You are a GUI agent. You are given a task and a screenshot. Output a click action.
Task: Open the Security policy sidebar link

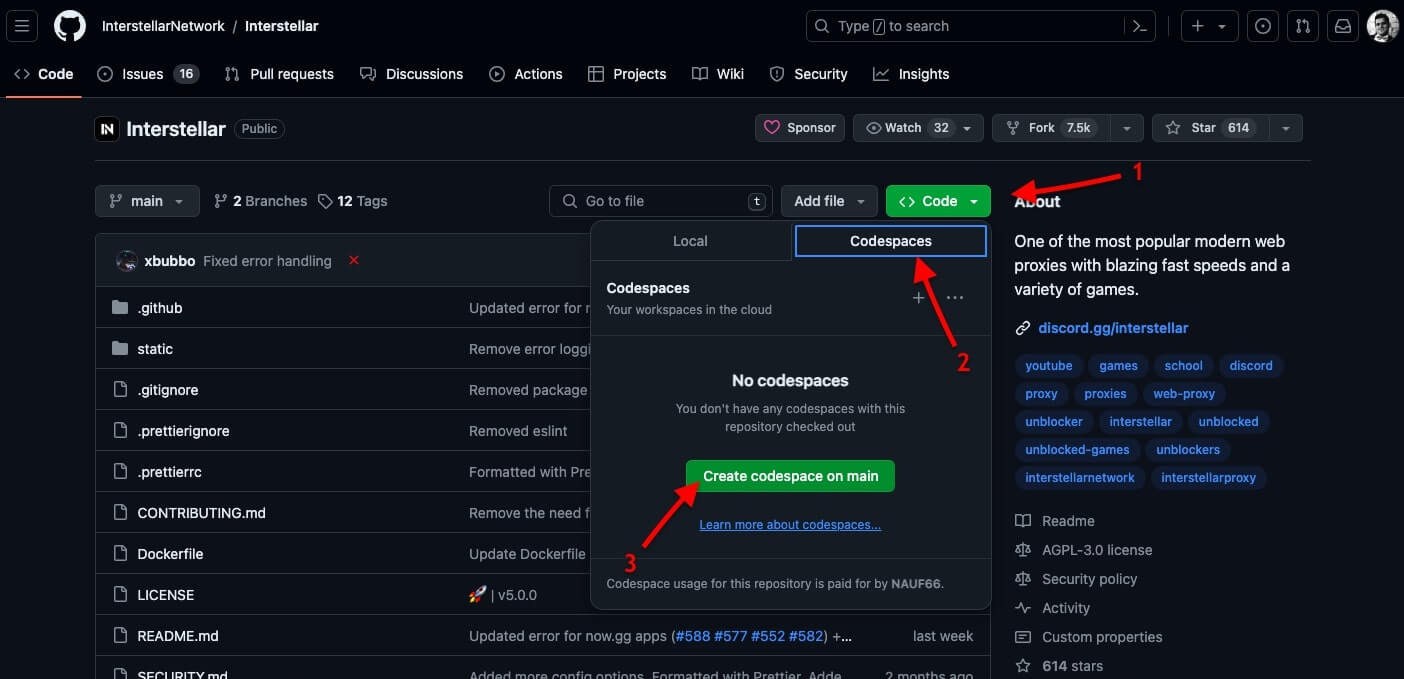pyautogui.click(x=1076, y=579)
